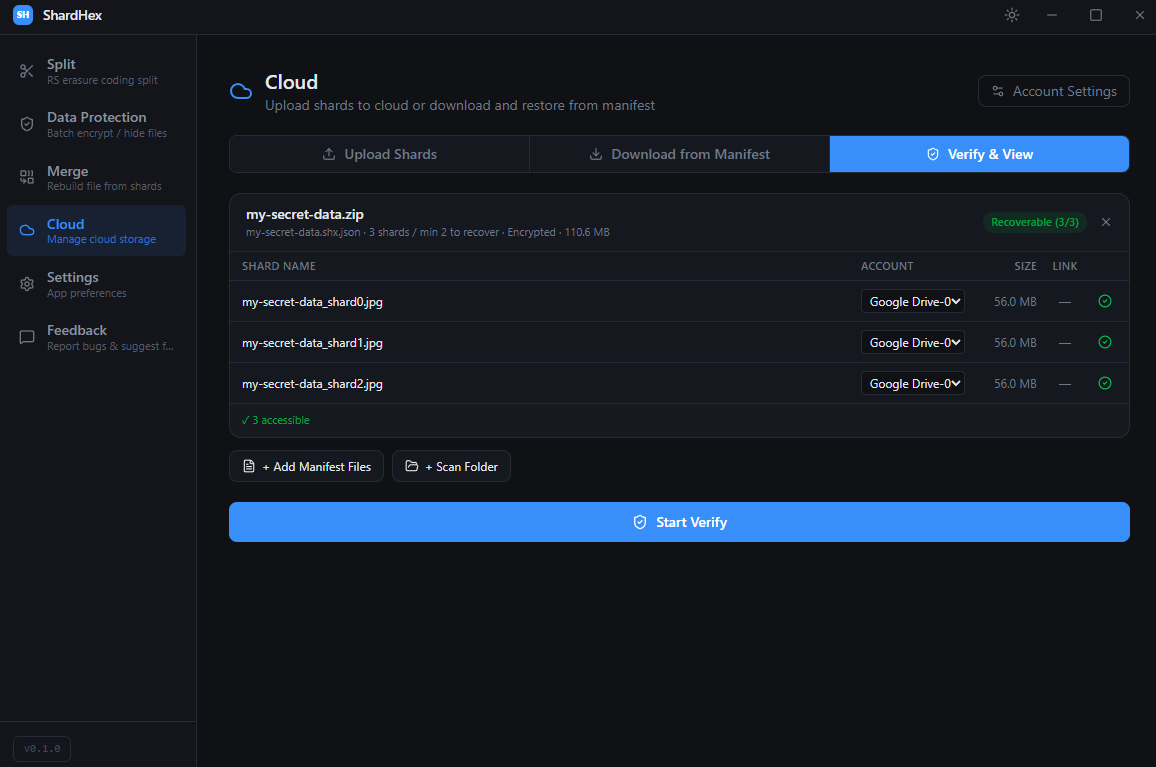1156x767 pixels.
Task: Open Split section via scissors icon
Action: pyautogui.click(x=27, y=71)
